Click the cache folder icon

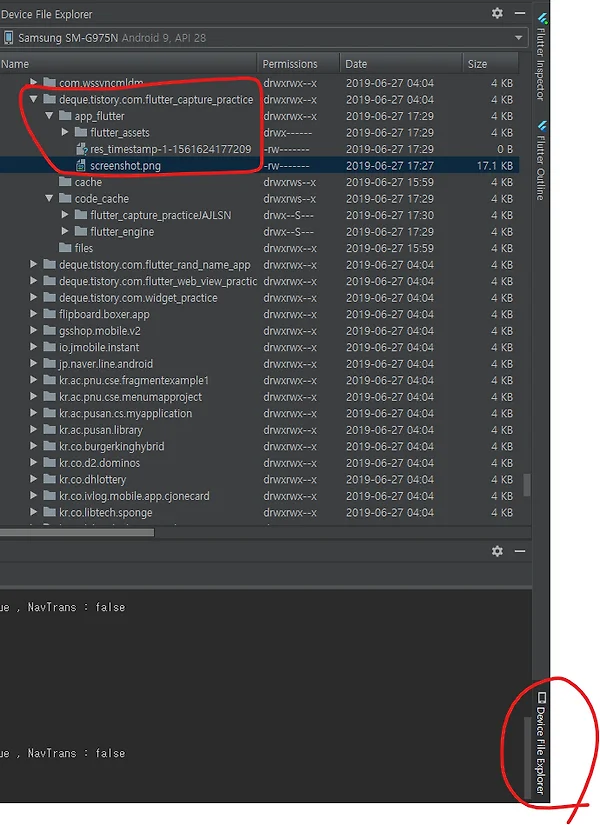pos(65,182)
